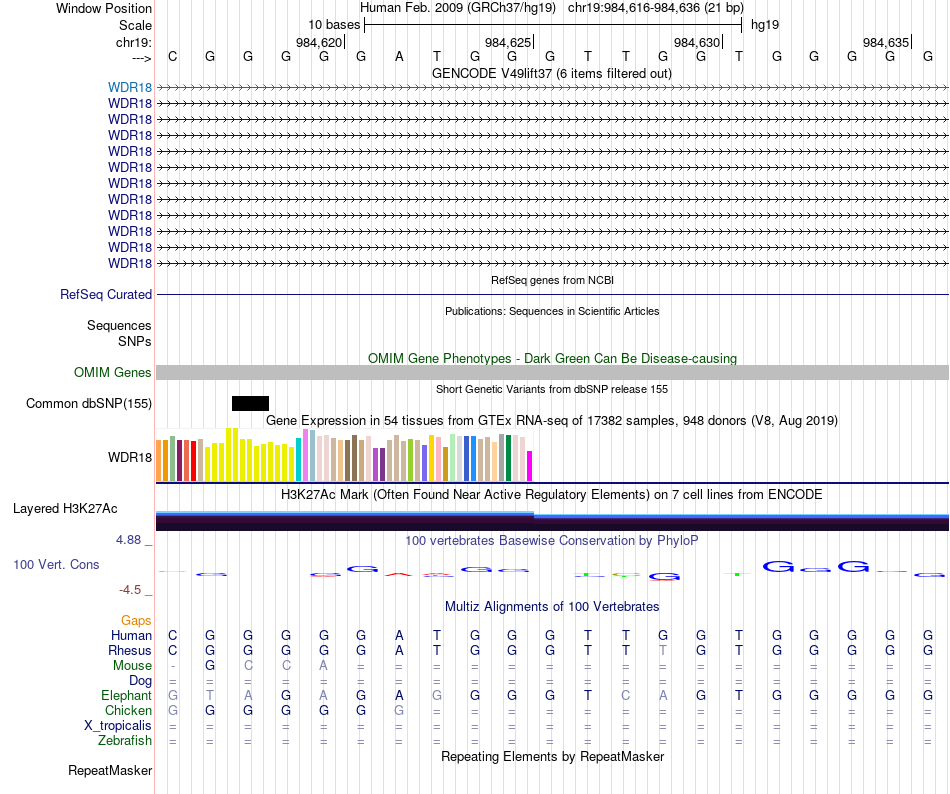Select the black dbSNP variant item
The height and width of the screenshot is (794, 950).
coord(250,403)
